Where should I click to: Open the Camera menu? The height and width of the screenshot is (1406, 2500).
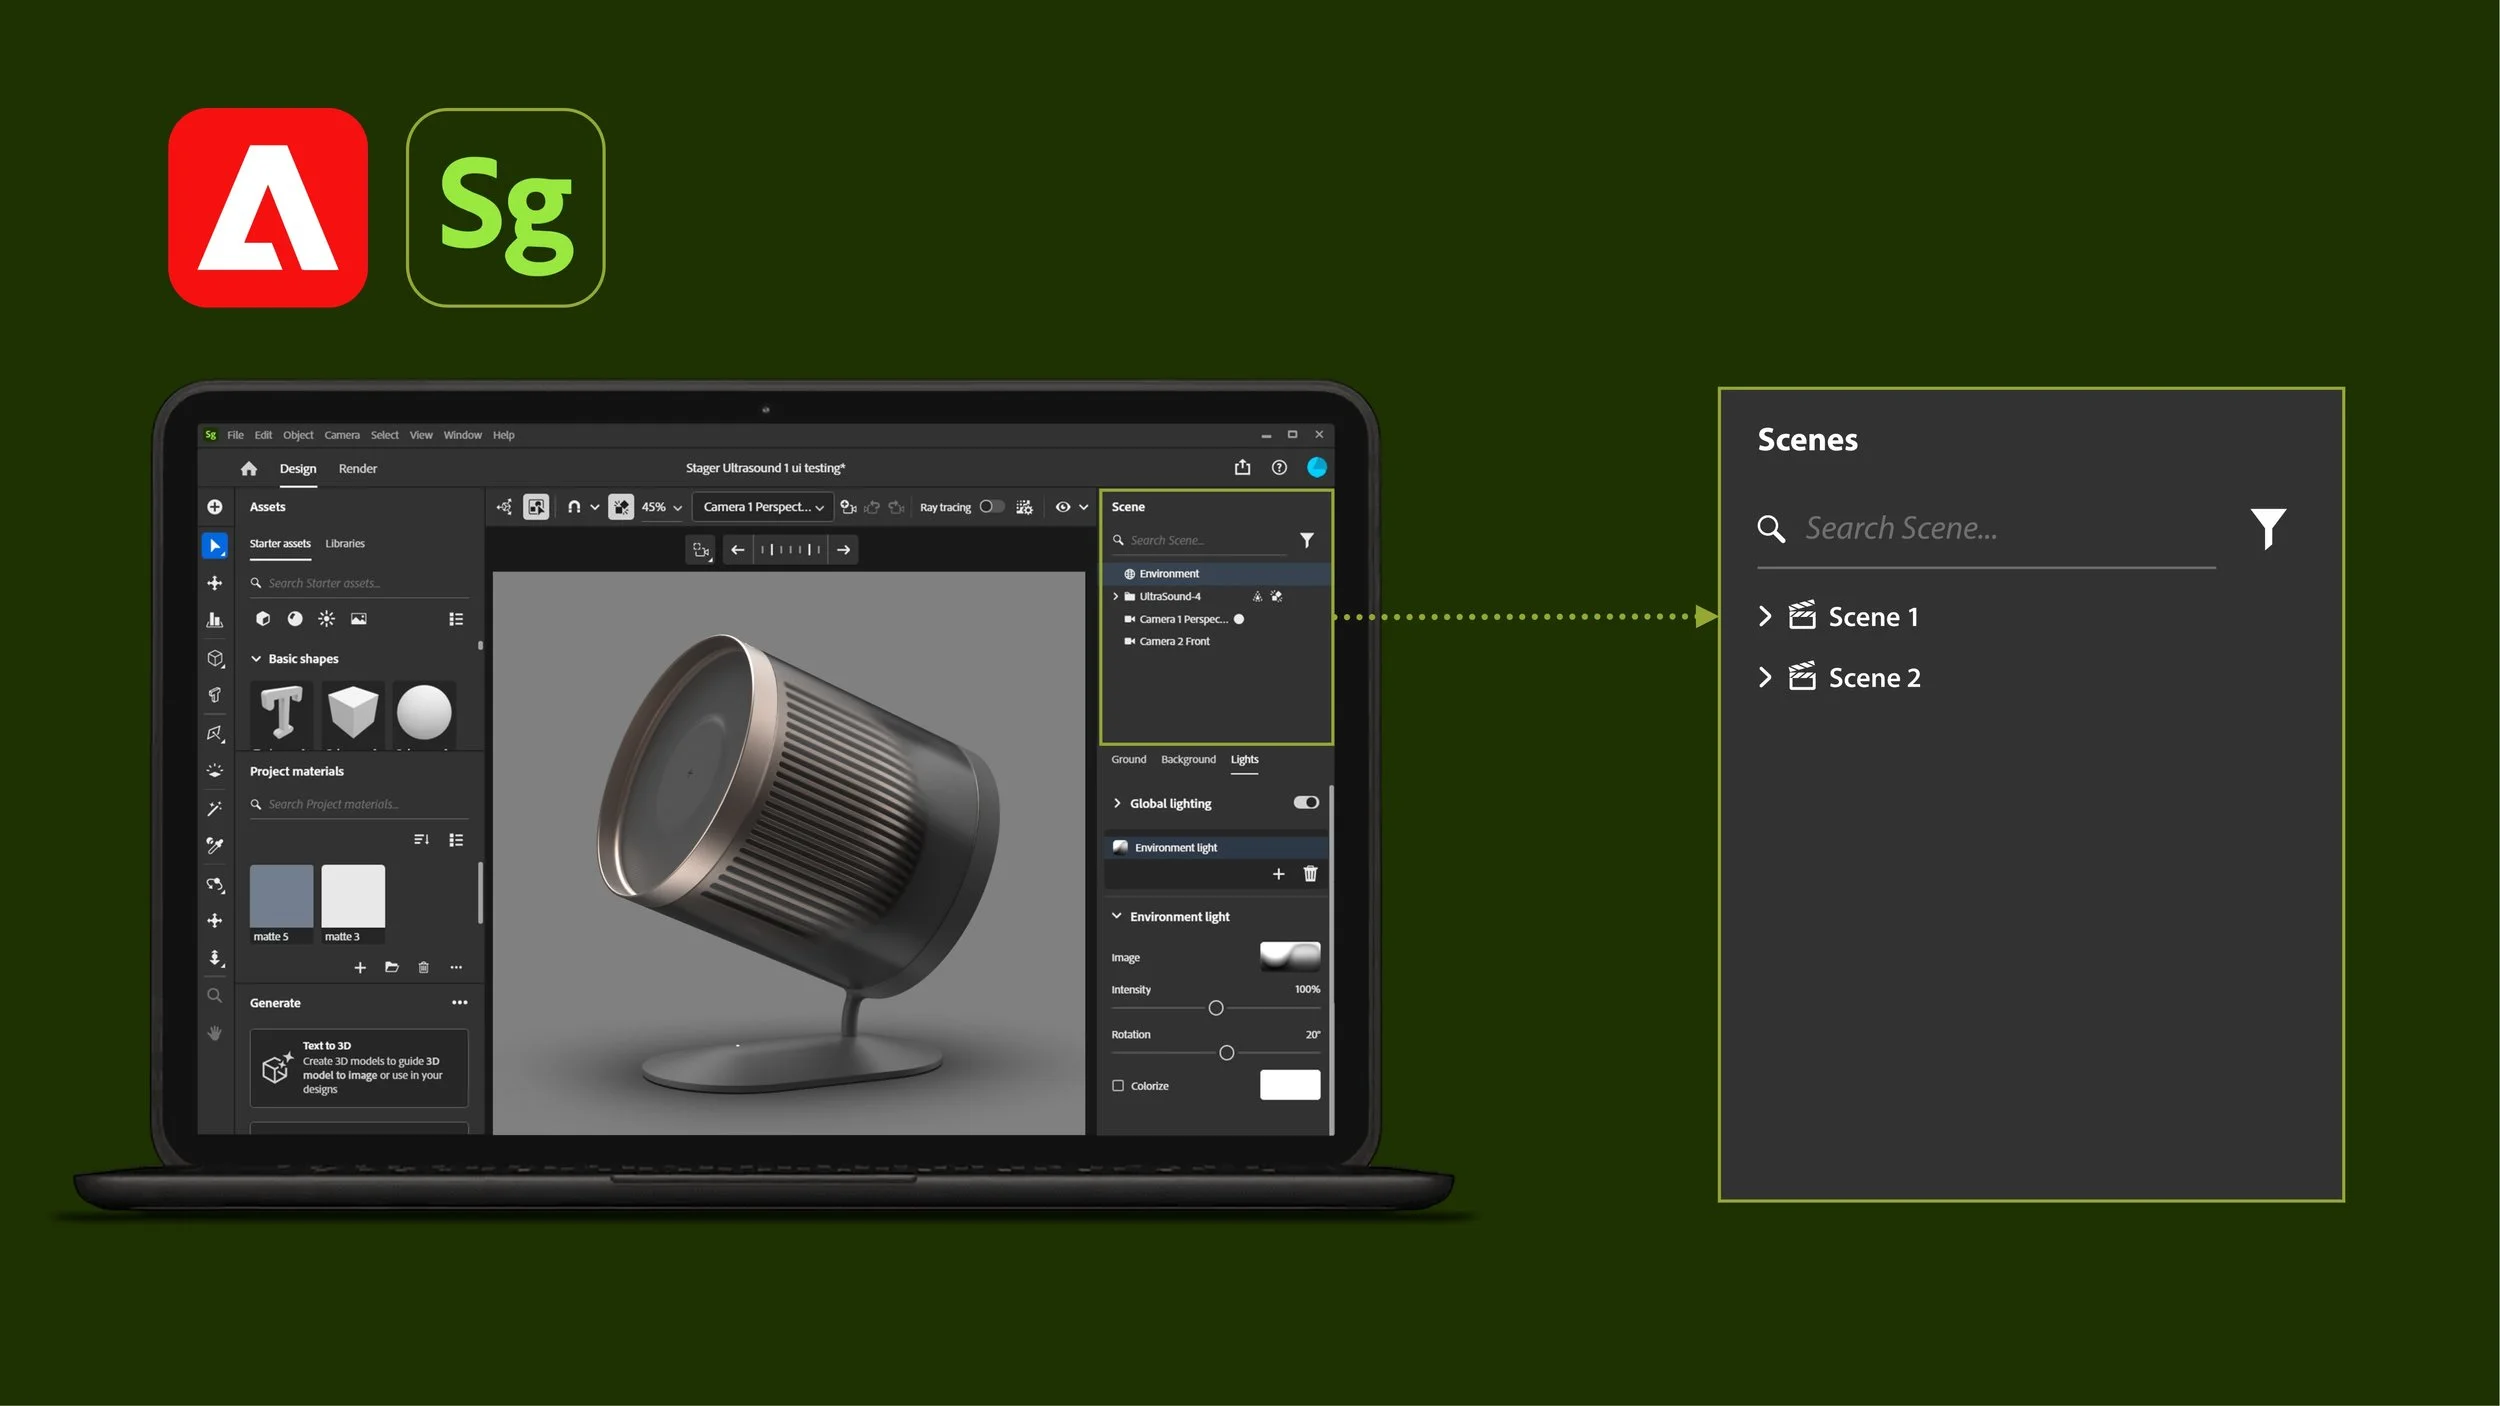341,435
